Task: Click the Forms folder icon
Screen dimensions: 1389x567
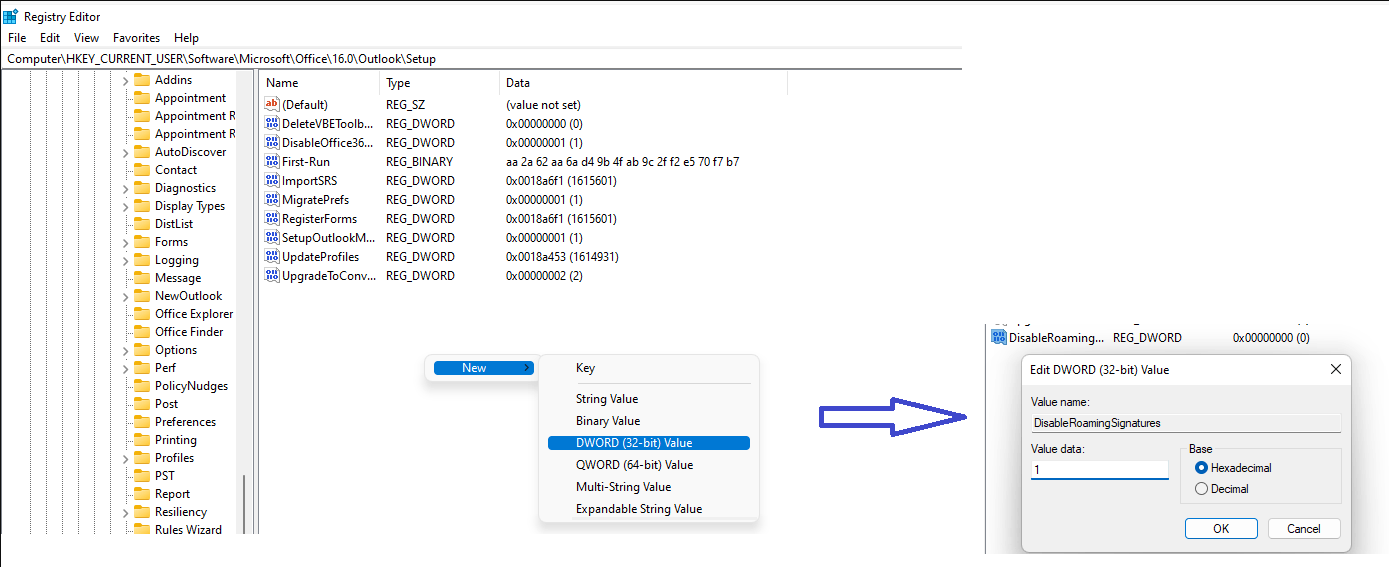Action: point(141,242)
